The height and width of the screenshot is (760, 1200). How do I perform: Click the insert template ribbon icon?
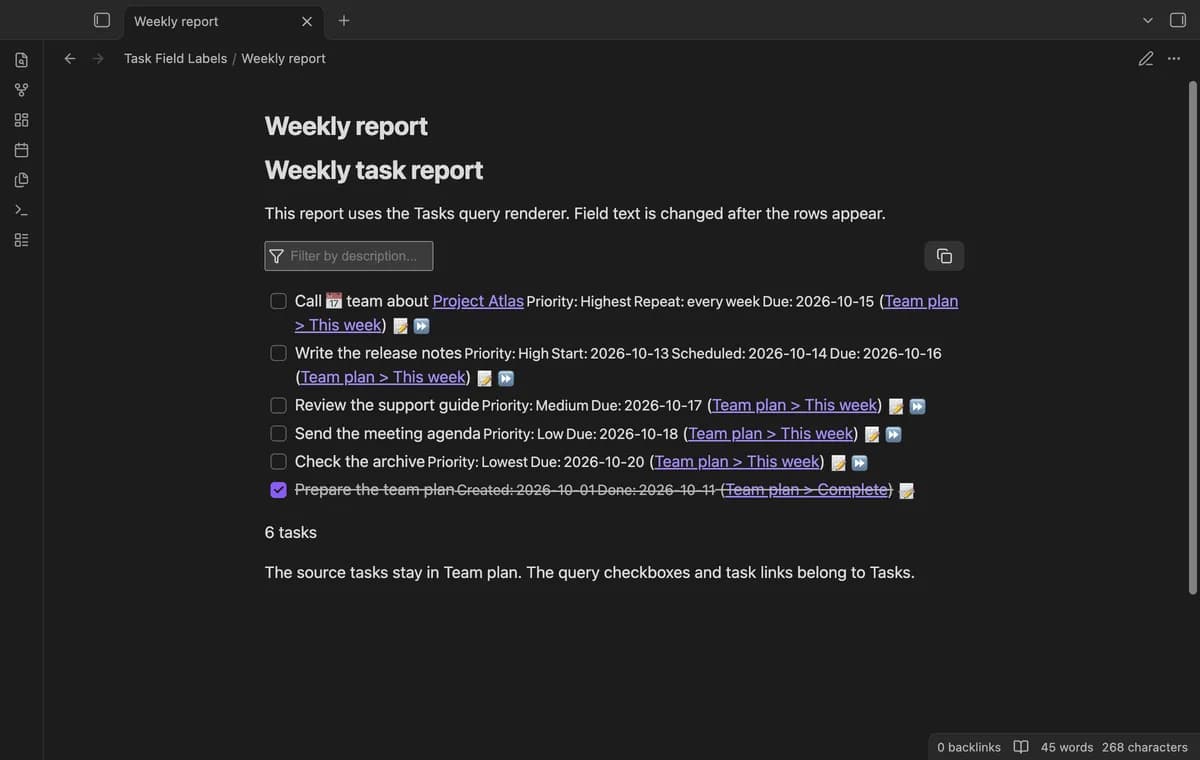pos(21,180)
